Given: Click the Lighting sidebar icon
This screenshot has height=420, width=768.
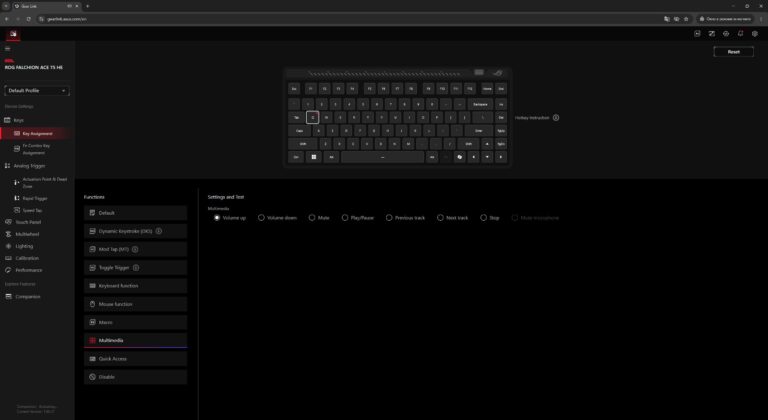Looking at the screenshot, I should pyautogui.click(x=8, y=246).
